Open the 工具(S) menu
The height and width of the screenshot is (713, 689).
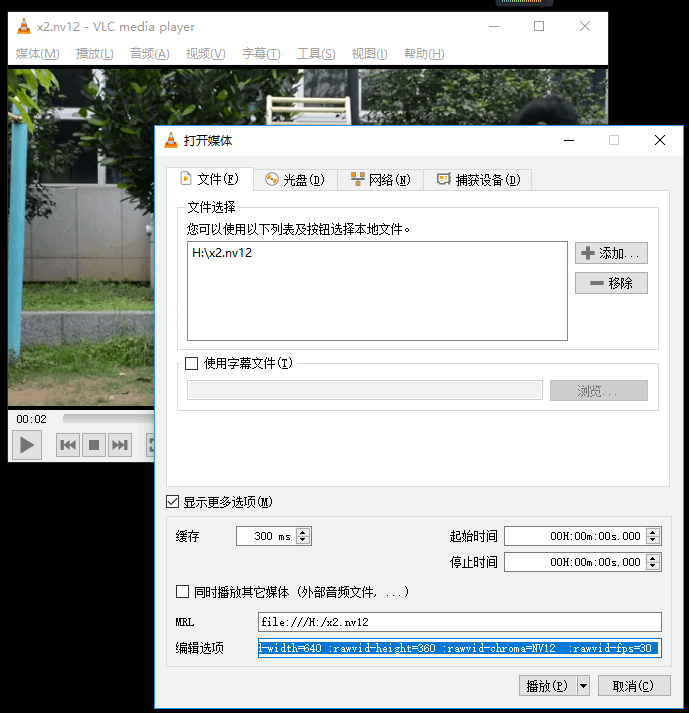point(316,54)
